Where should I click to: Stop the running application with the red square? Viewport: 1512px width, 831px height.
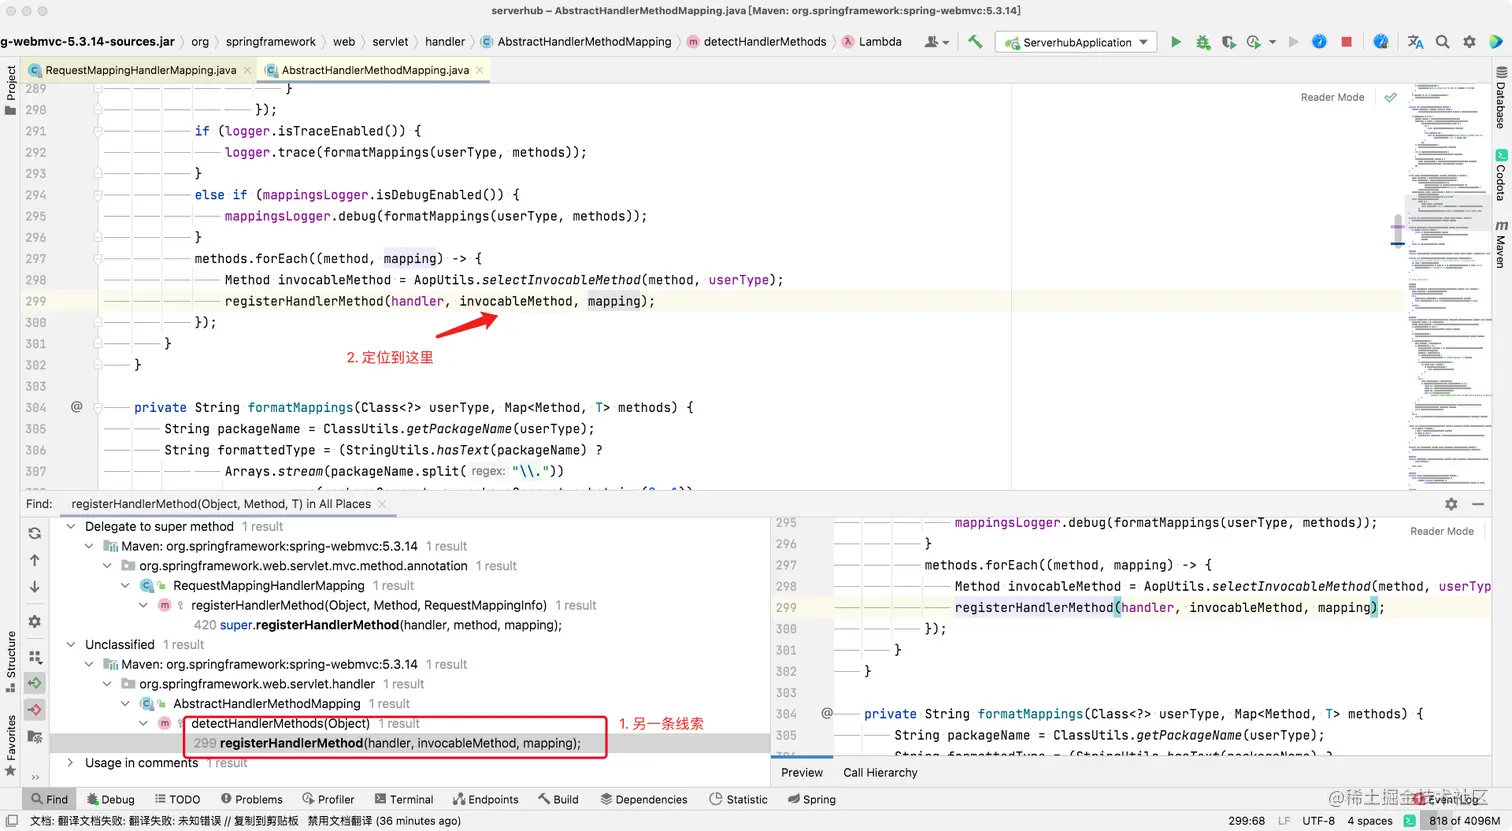click(x=1346, y=42)
